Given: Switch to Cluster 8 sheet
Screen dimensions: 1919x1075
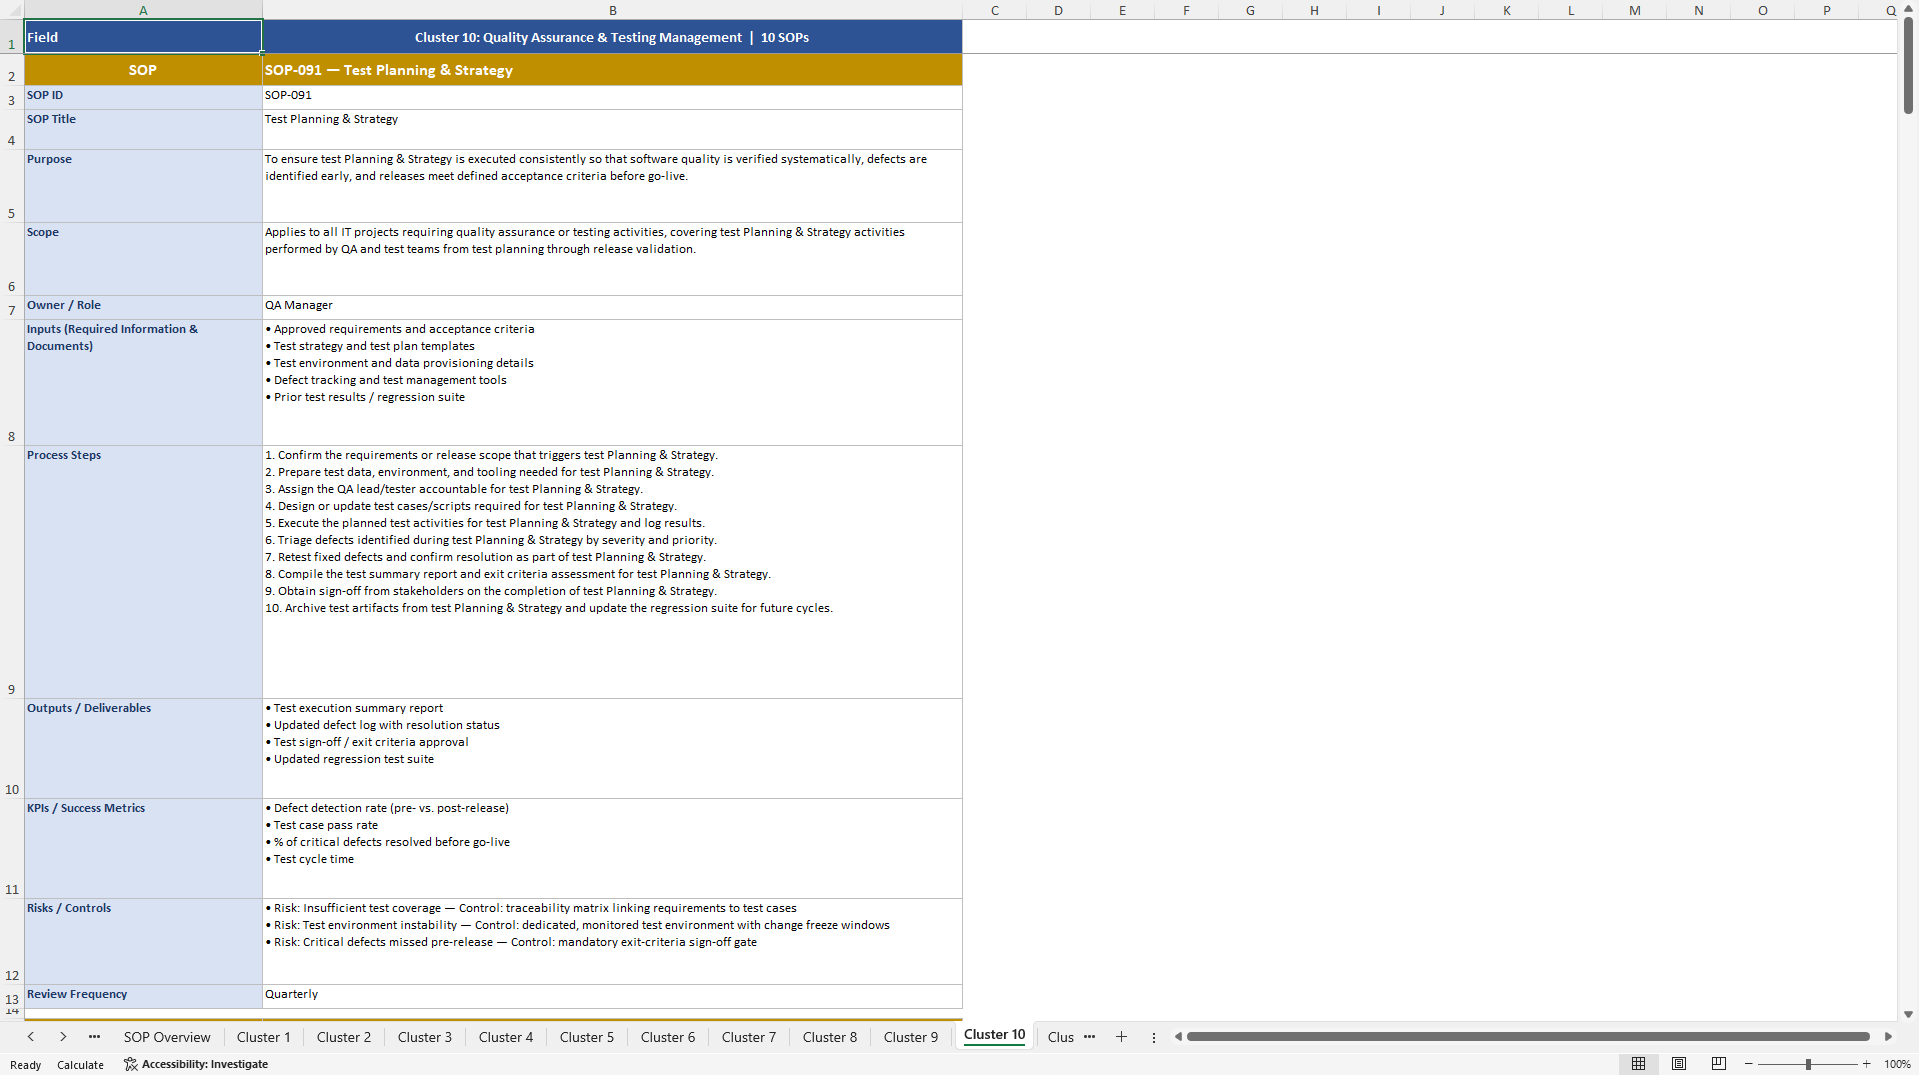Looking at the screenshot, I should point(830,1037).
